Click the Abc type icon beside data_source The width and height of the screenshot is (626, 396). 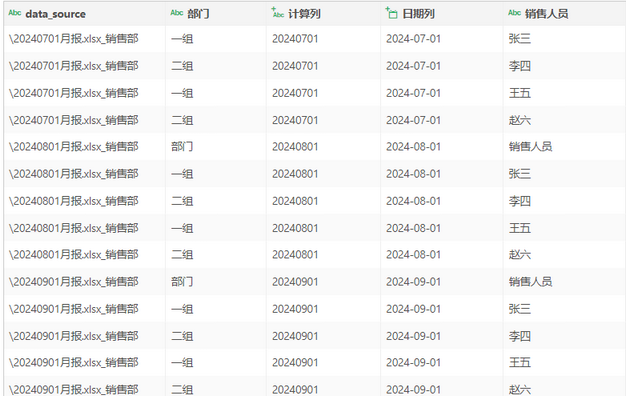point(14,13)
